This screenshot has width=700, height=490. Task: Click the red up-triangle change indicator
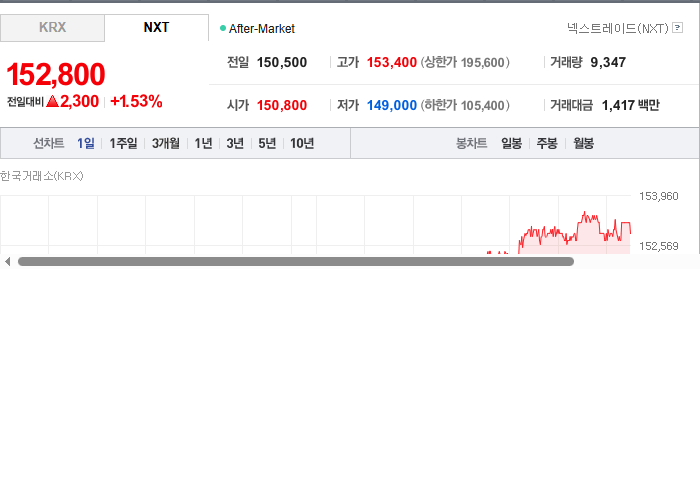[52, 101]
